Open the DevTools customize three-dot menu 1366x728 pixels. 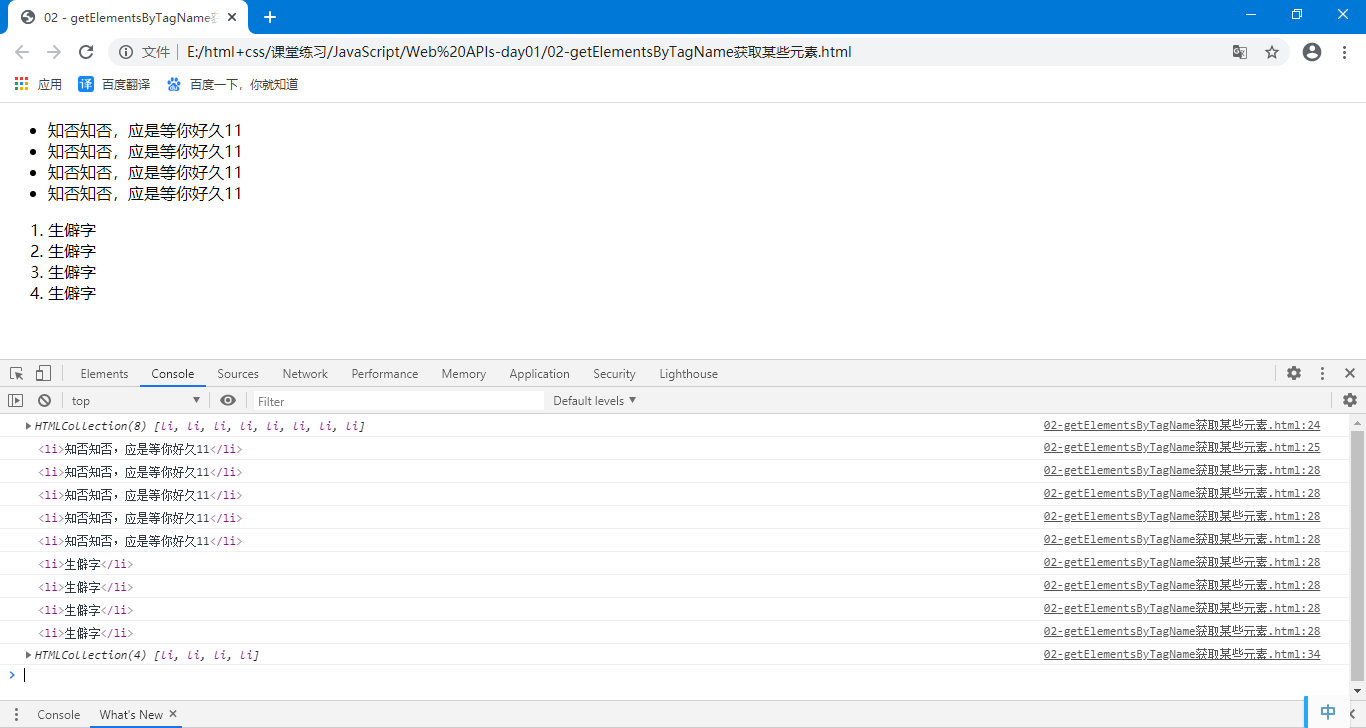(1322, 373)
